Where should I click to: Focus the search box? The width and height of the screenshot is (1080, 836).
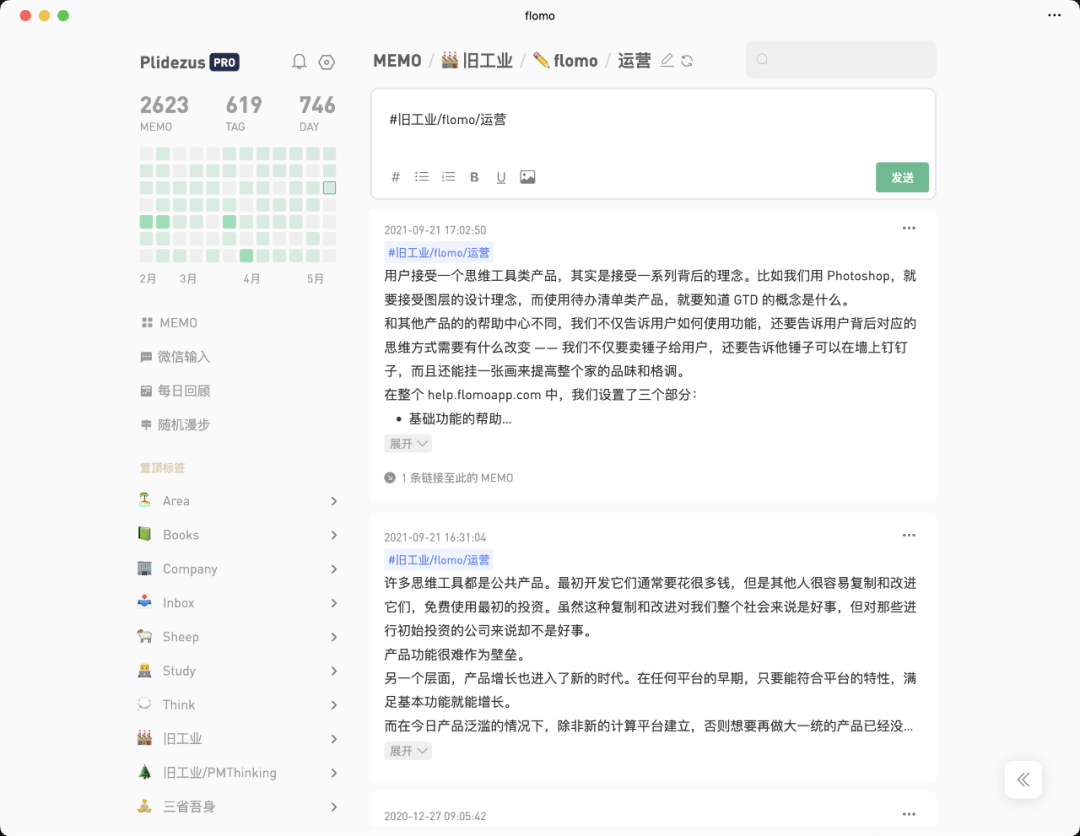[841, 59]
